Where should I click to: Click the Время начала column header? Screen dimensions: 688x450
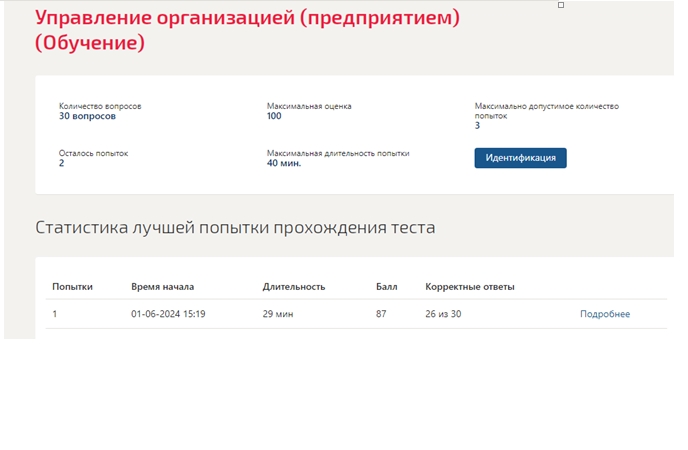[x=162, y=287]
